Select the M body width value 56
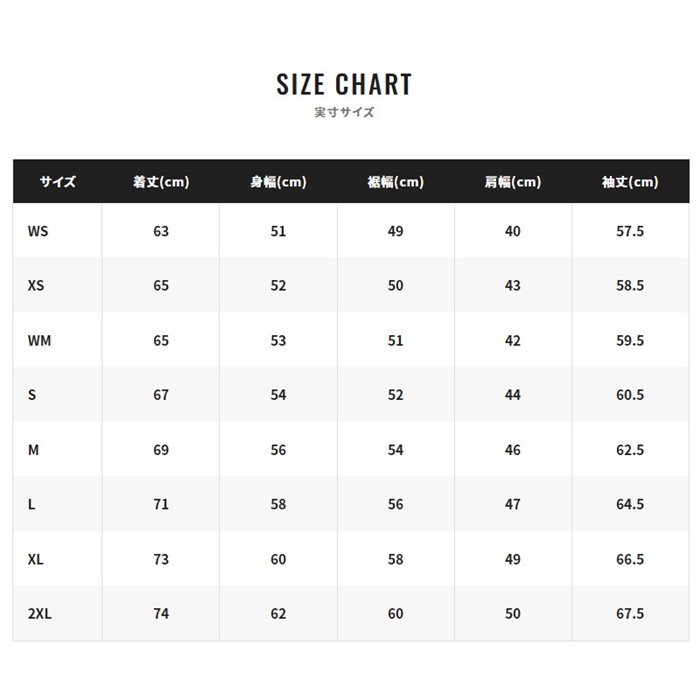The image size is (700, 700). [x=278, y=450]
